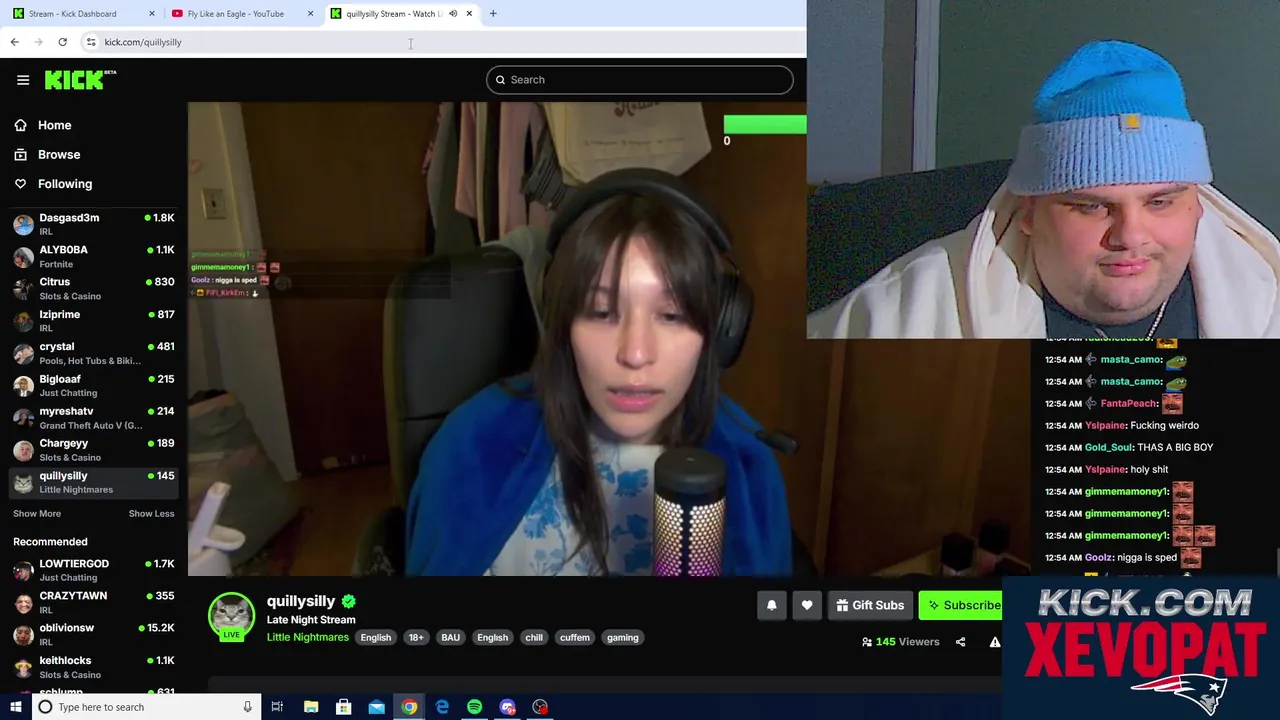Click the gaming tag
Image resolution: width=1280 pixels, height=720 pixels.
click(x=622, y=637)
